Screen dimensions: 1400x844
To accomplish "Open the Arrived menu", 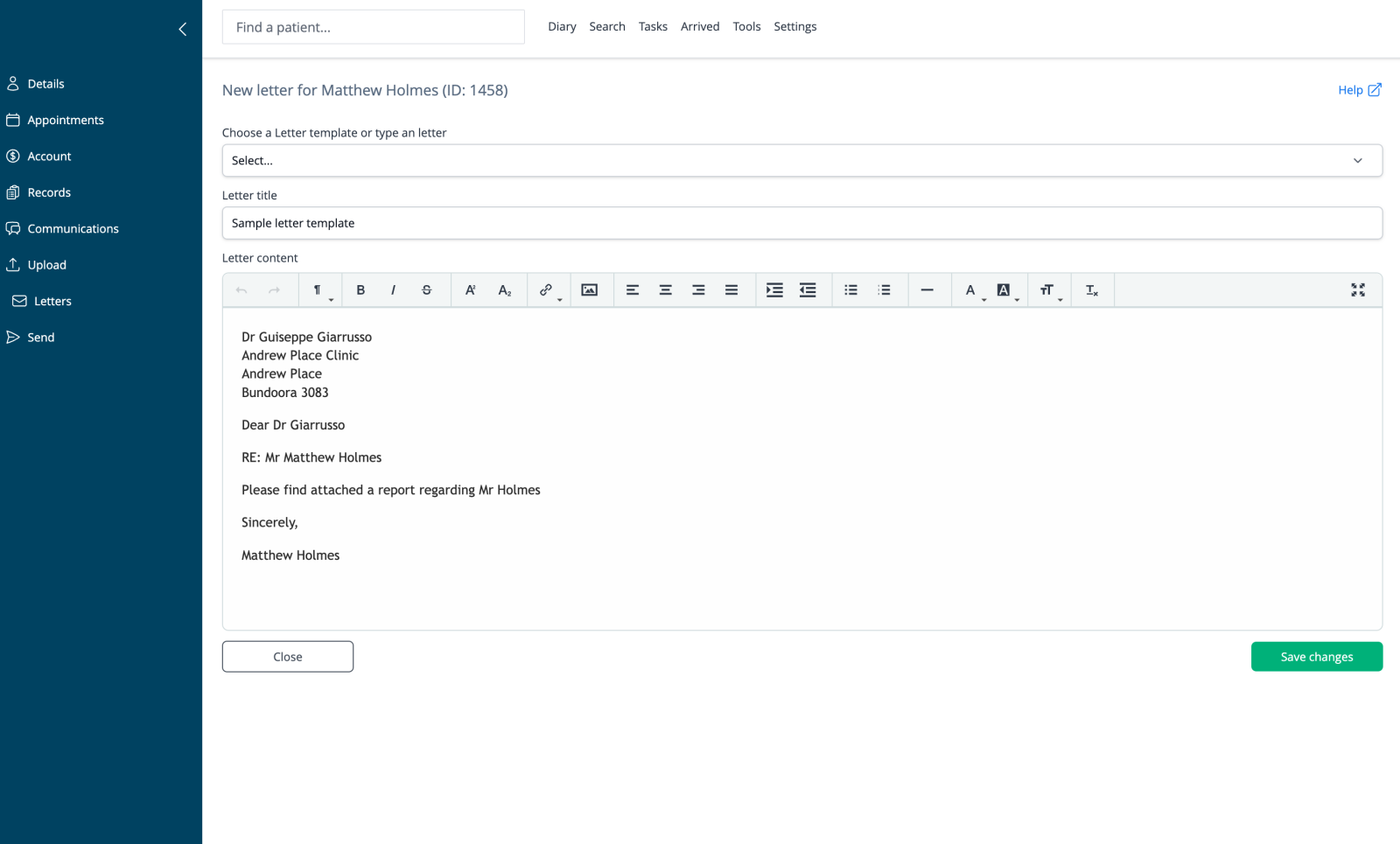I will (700, 27).
